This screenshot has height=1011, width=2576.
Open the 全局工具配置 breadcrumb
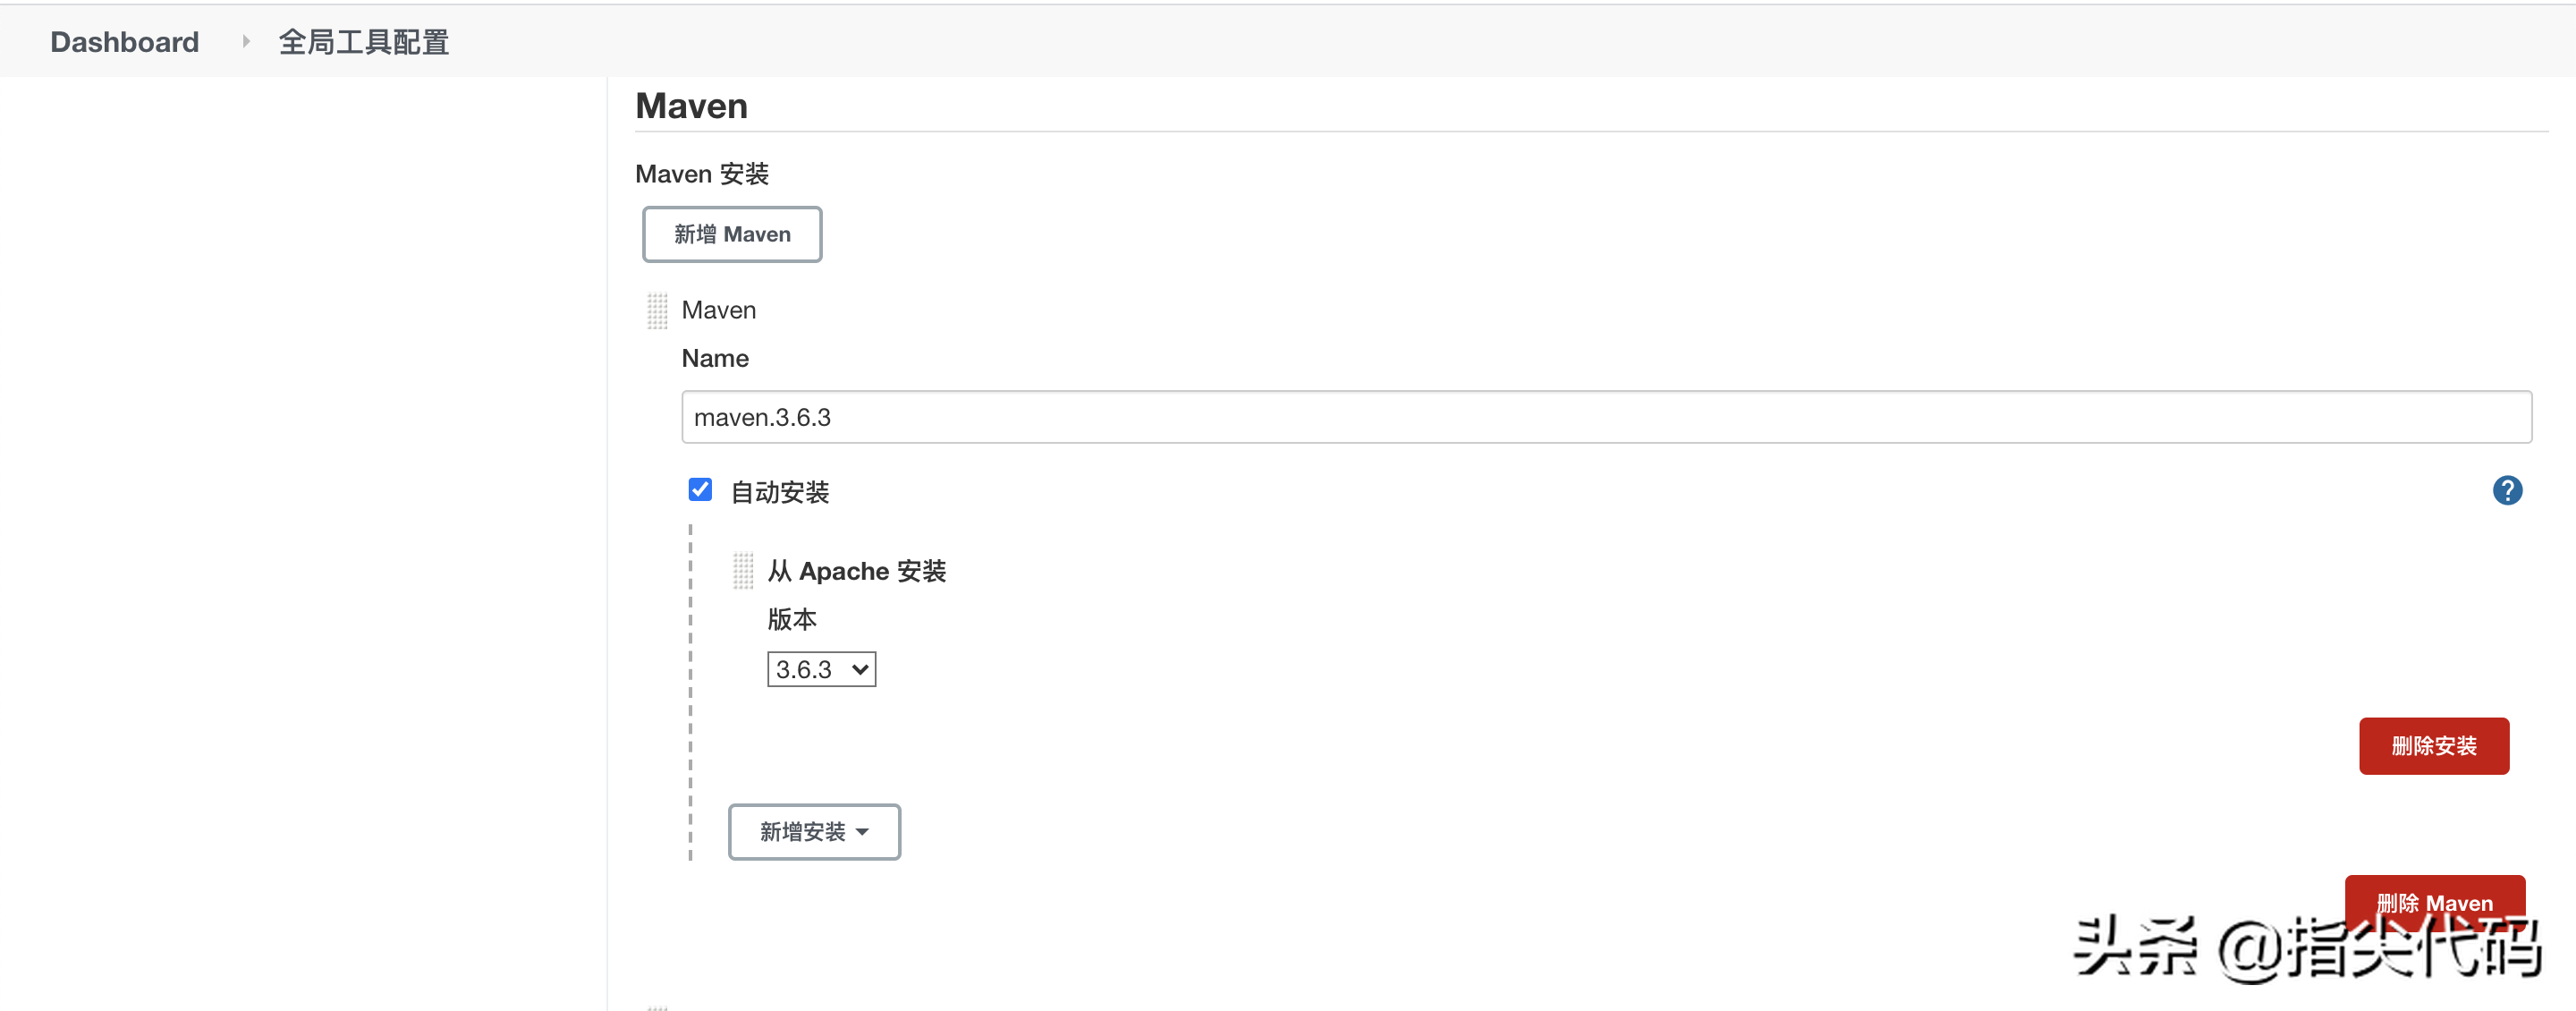(x=363, y=42)
